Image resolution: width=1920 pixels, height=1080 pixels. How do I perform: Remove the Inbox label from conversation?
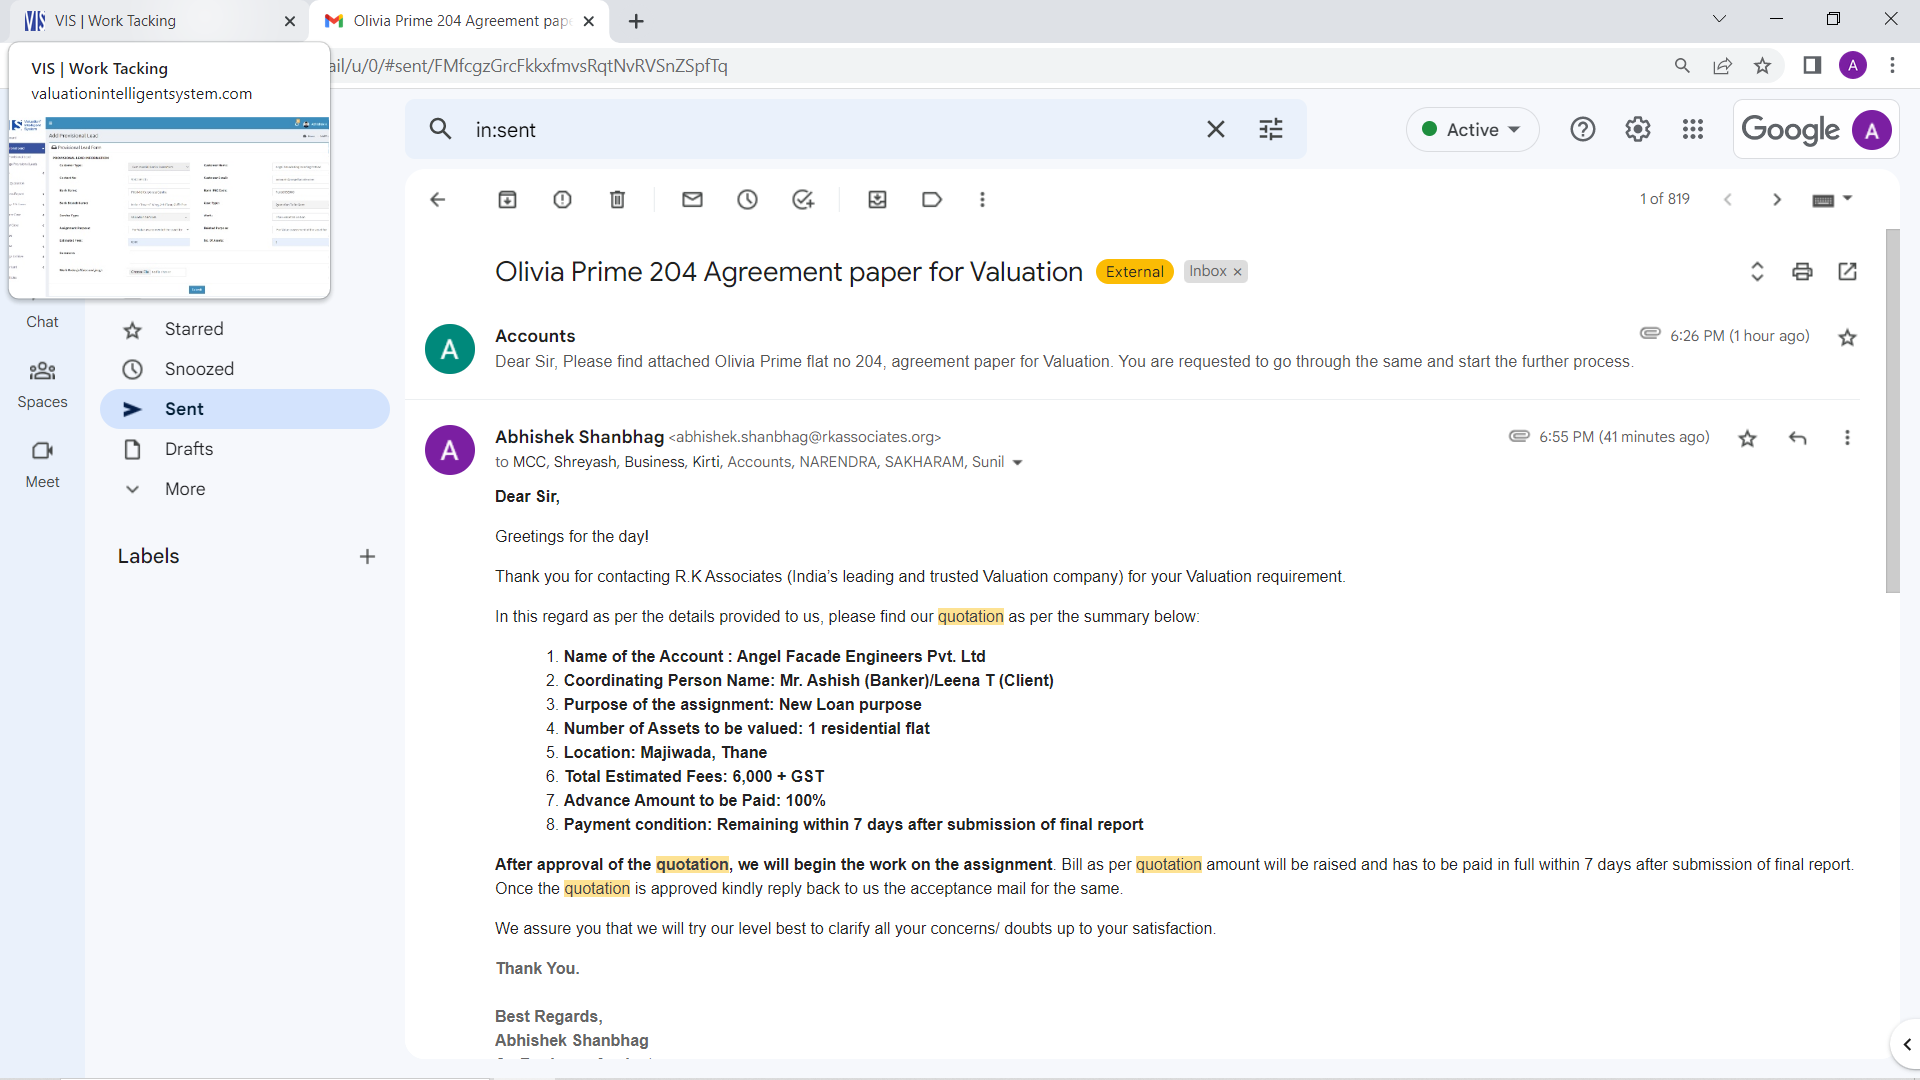coord(1237,272)
